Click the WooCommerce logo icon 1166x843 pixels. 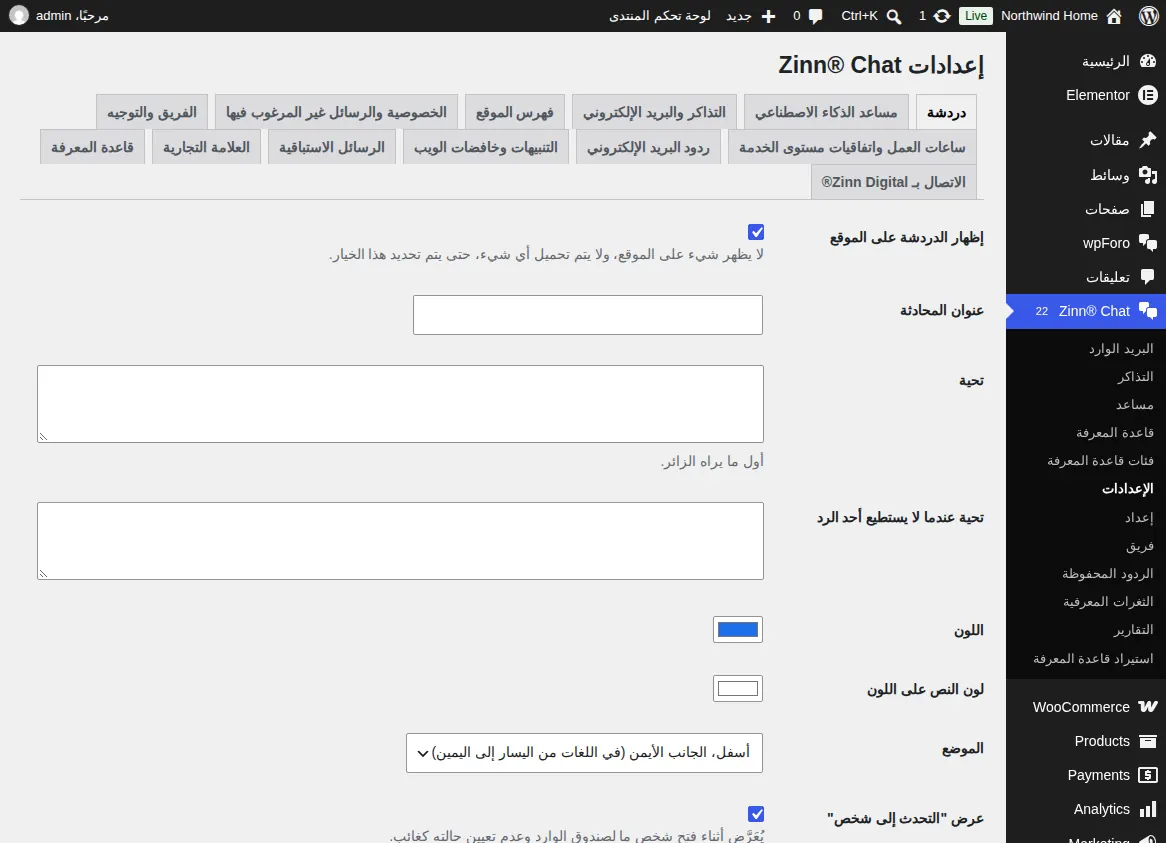click(1148, 707)
